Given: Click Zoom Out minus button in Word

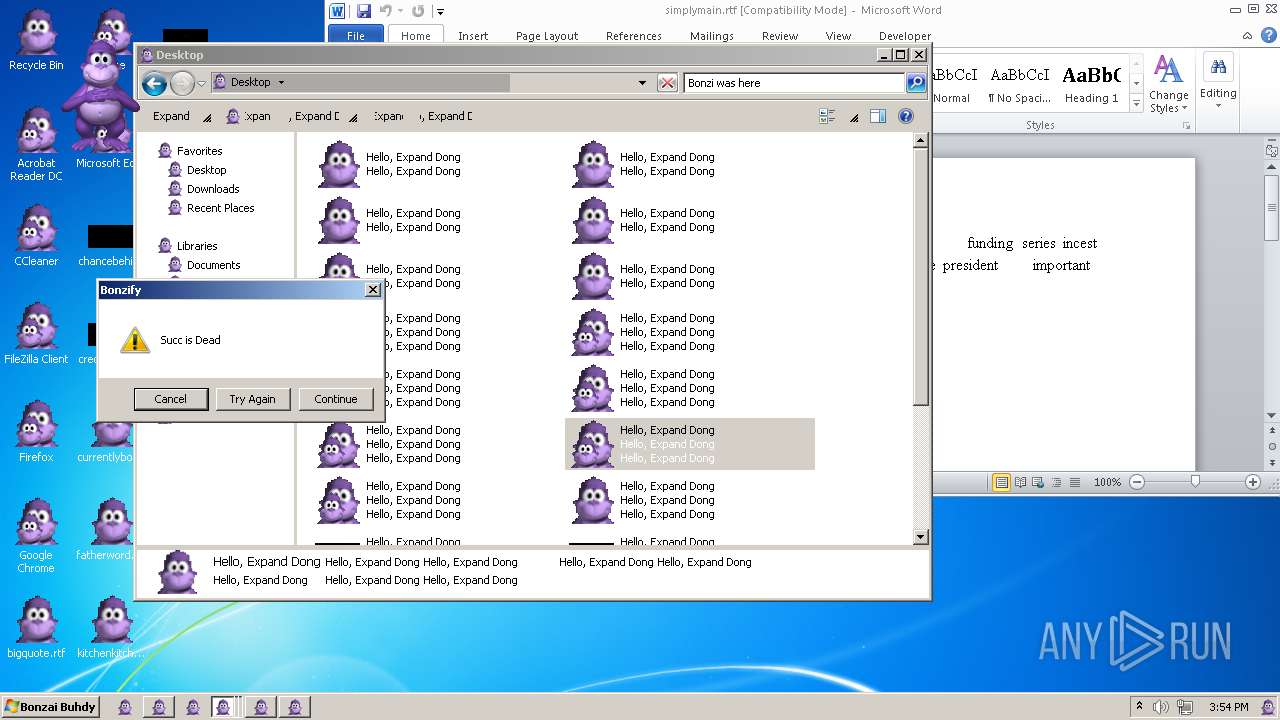Looking at the screenshot, I should (1137, 482).
